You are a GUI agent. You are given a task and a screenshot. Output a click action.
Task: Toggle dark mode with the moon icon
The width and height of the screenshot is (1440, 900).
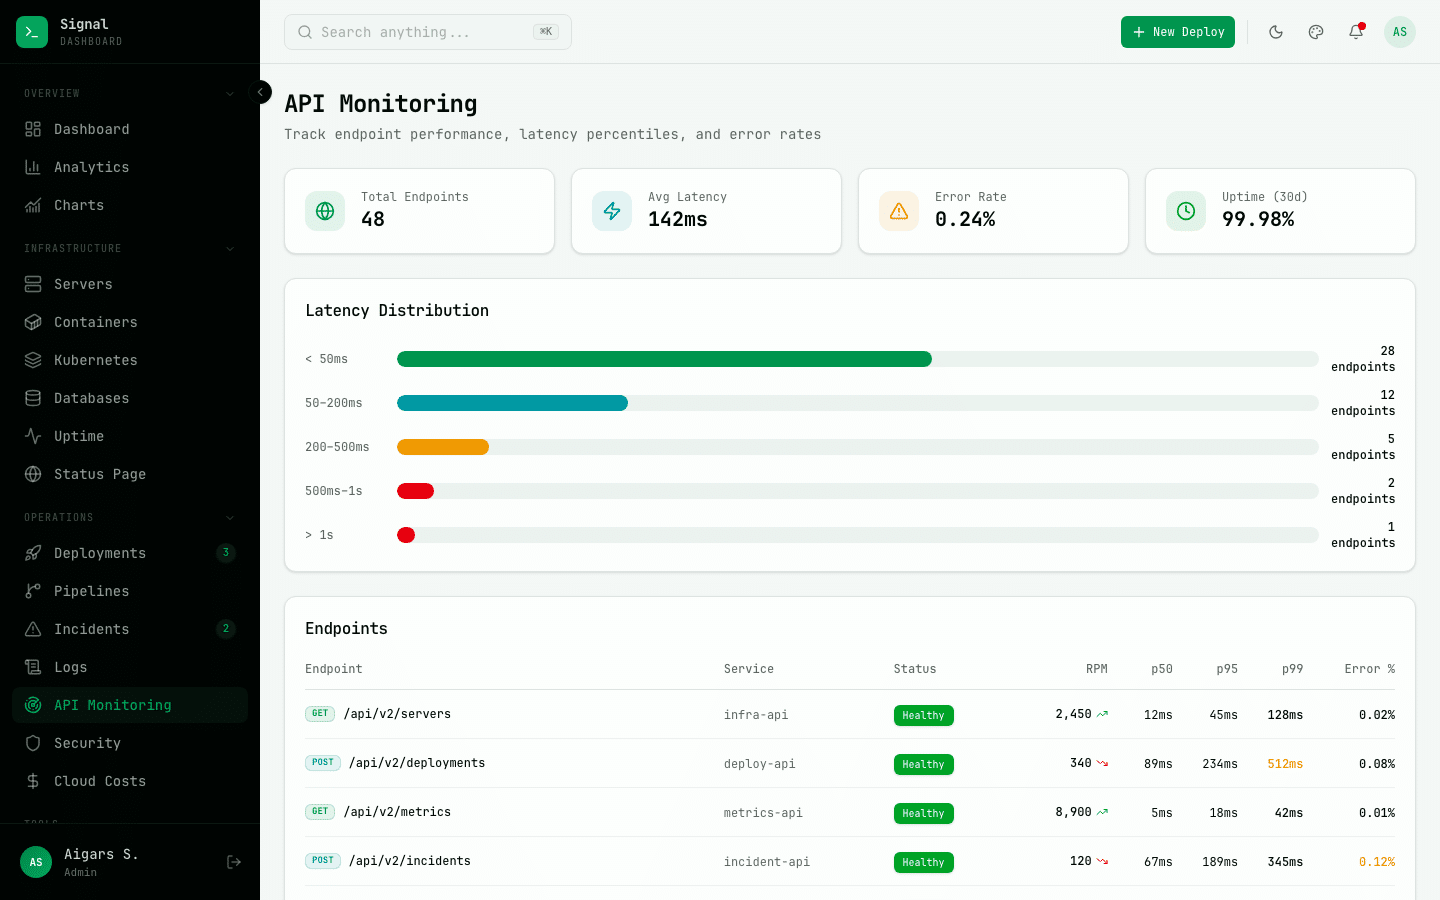[x=1276, y=32]
